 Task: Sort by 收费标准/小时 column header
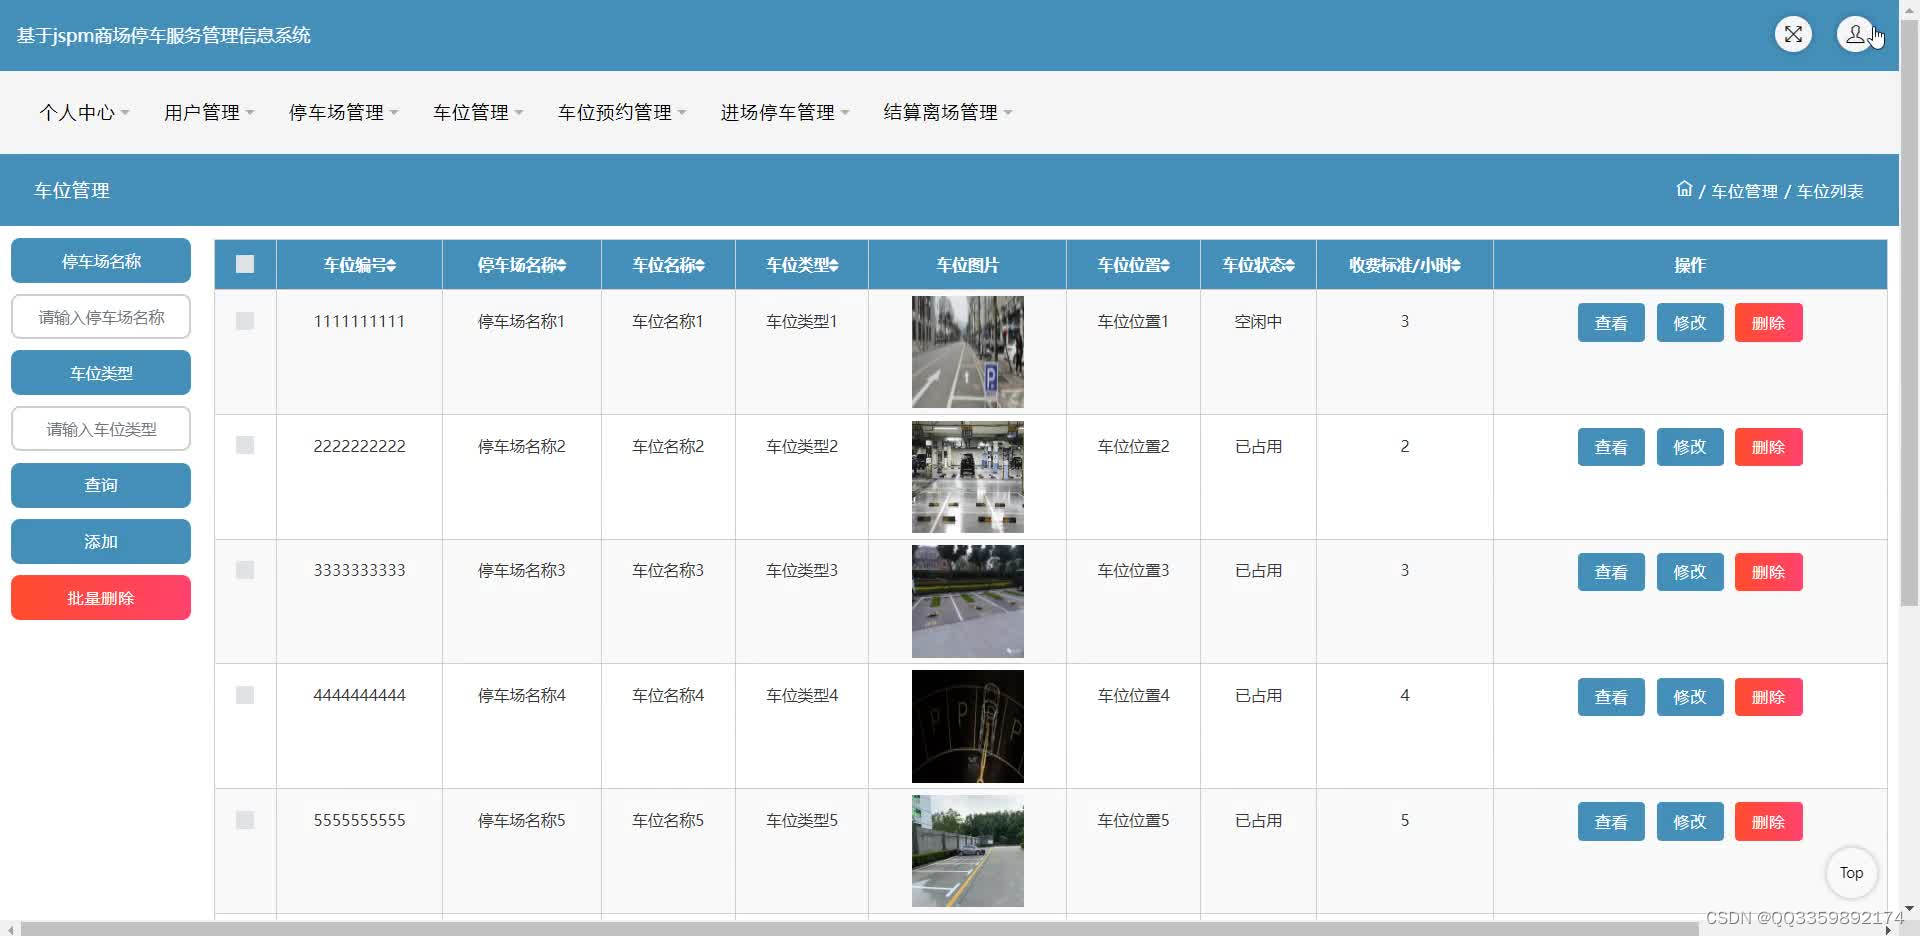pyautogui.click(x=1404, y=265)
